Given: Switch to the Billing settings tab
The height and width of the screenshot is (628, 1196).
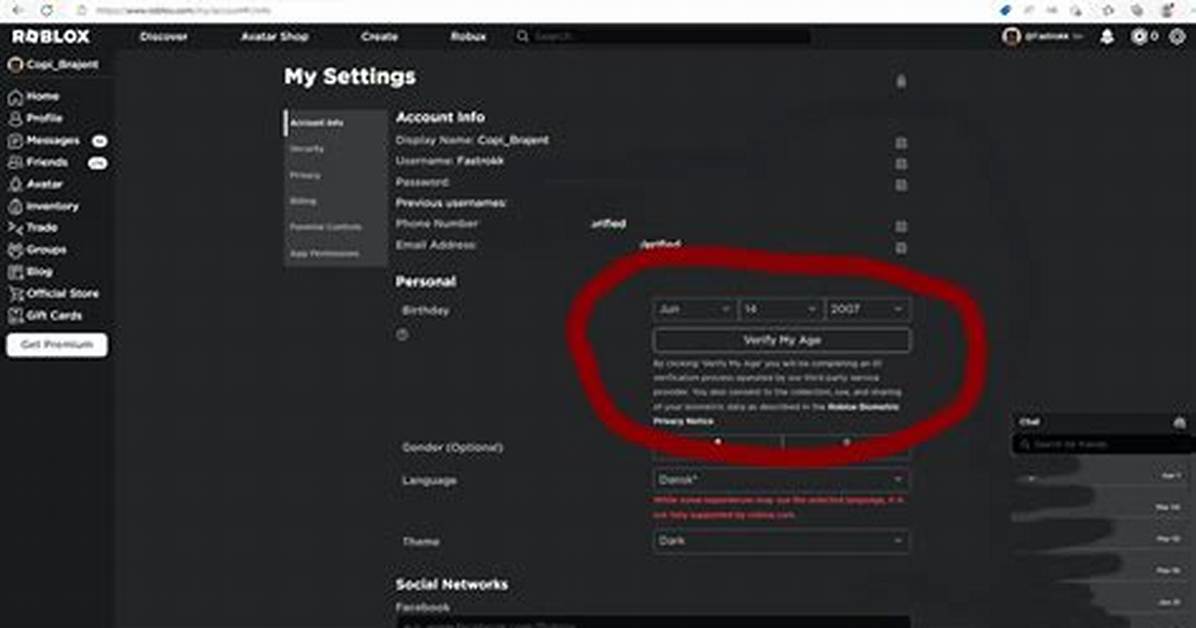Looking at the screenshot, I should [336, 201].
